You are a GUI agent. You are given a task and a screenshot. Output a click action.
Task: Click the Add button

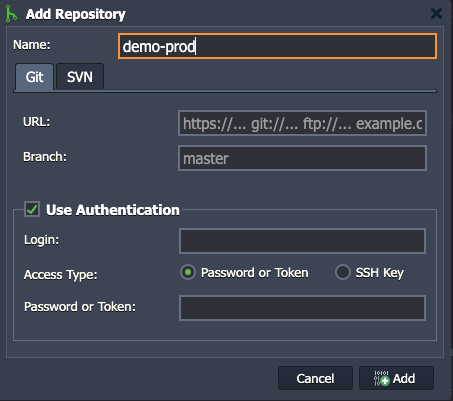click(396, 378)
